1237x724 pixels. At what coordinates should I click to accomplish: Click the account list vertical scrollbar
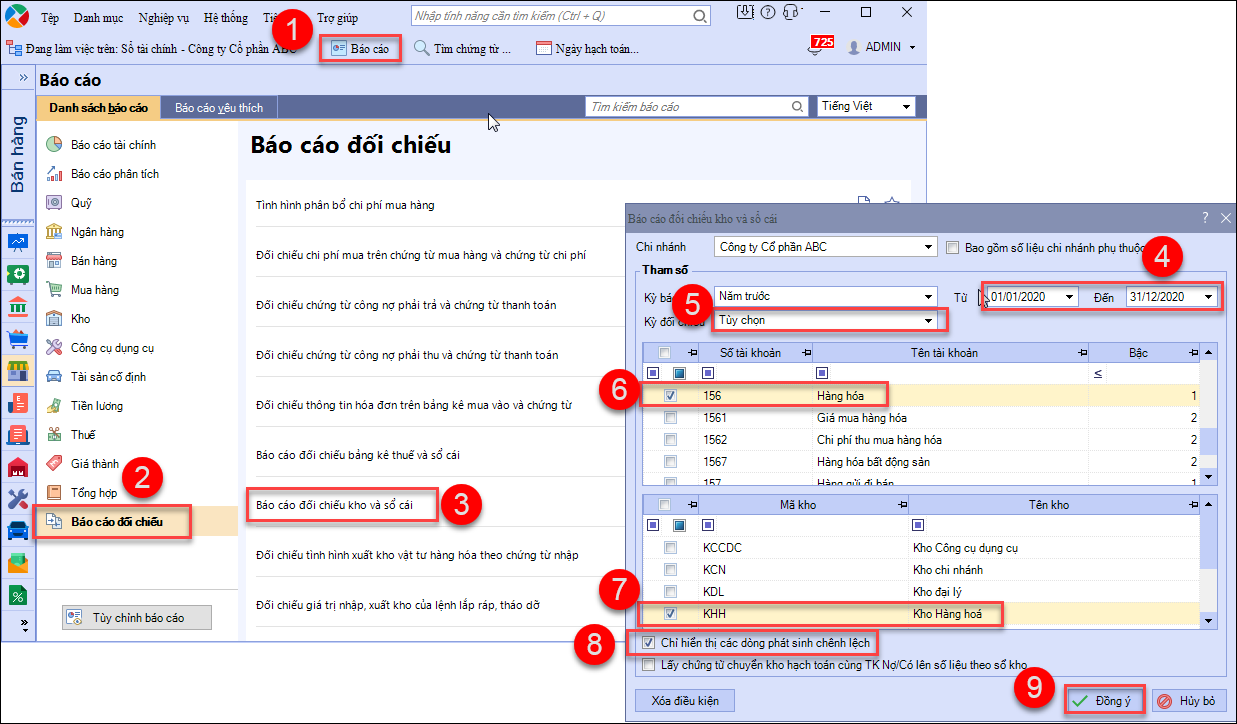click(x=1209, y=440)
